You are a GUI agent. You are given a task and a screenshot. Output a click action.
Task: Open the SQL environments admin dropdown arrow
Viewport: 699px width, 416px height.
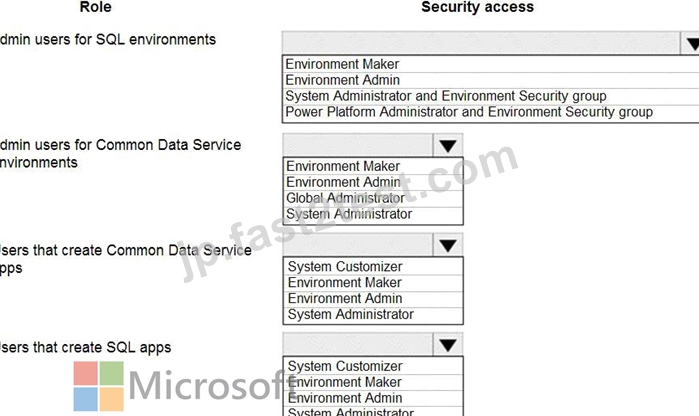690,43
